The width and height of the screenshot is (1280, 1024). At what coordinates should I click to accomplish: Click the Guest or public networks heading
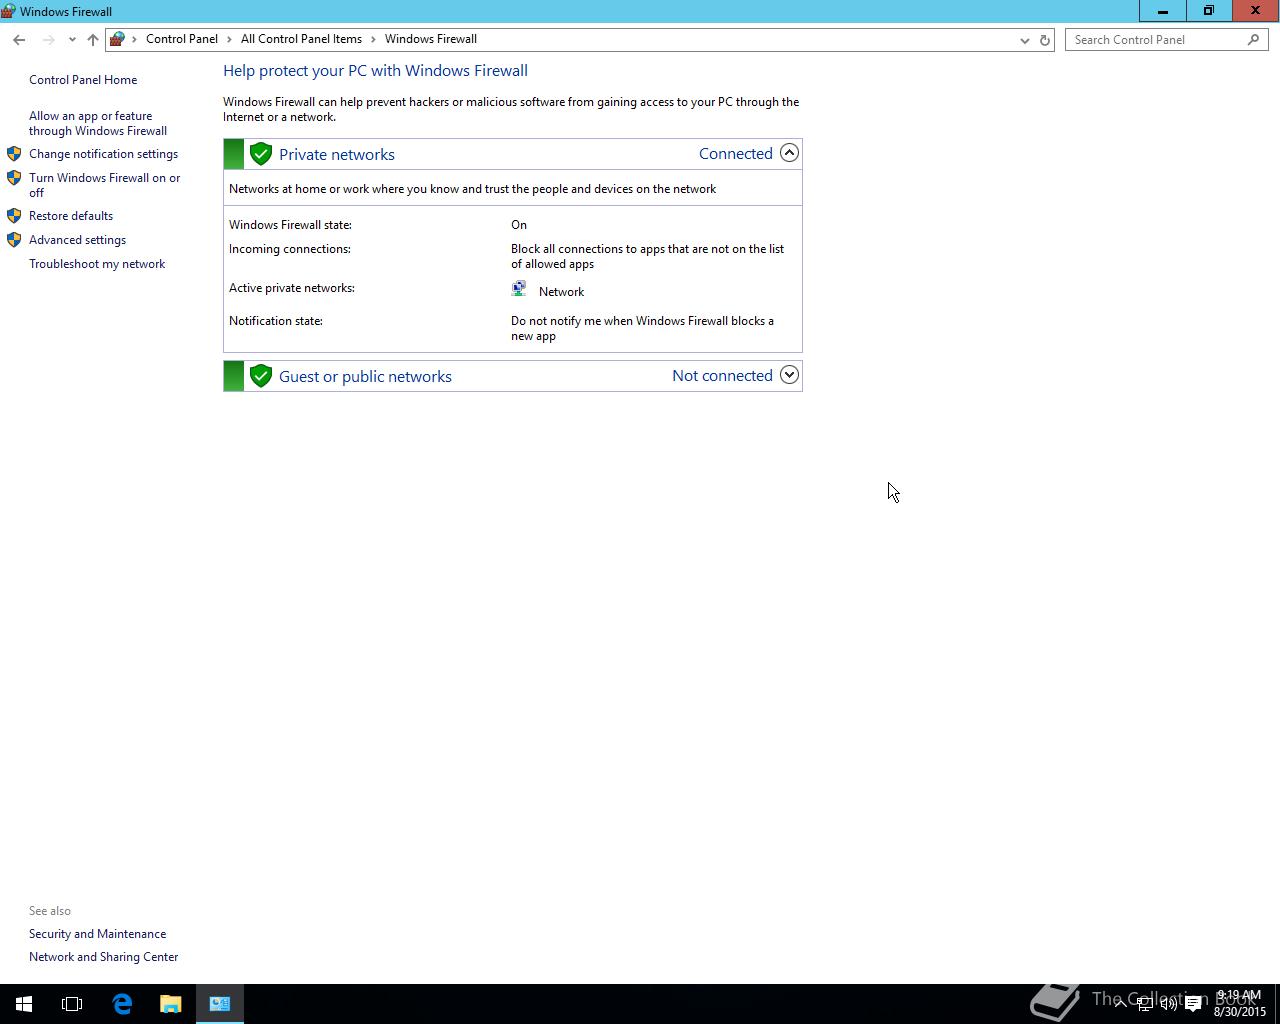[365, 376]
